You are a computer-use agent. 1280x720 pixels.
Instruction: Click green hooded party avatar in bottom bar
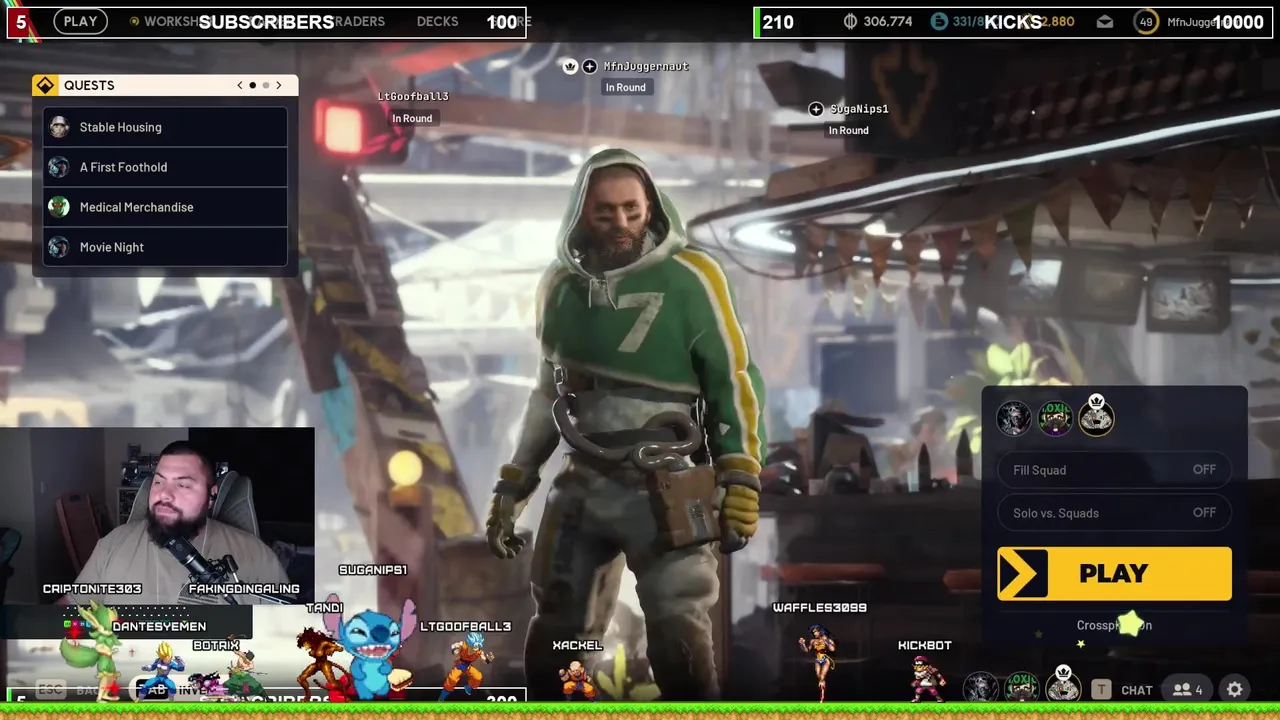point(1021,688)
